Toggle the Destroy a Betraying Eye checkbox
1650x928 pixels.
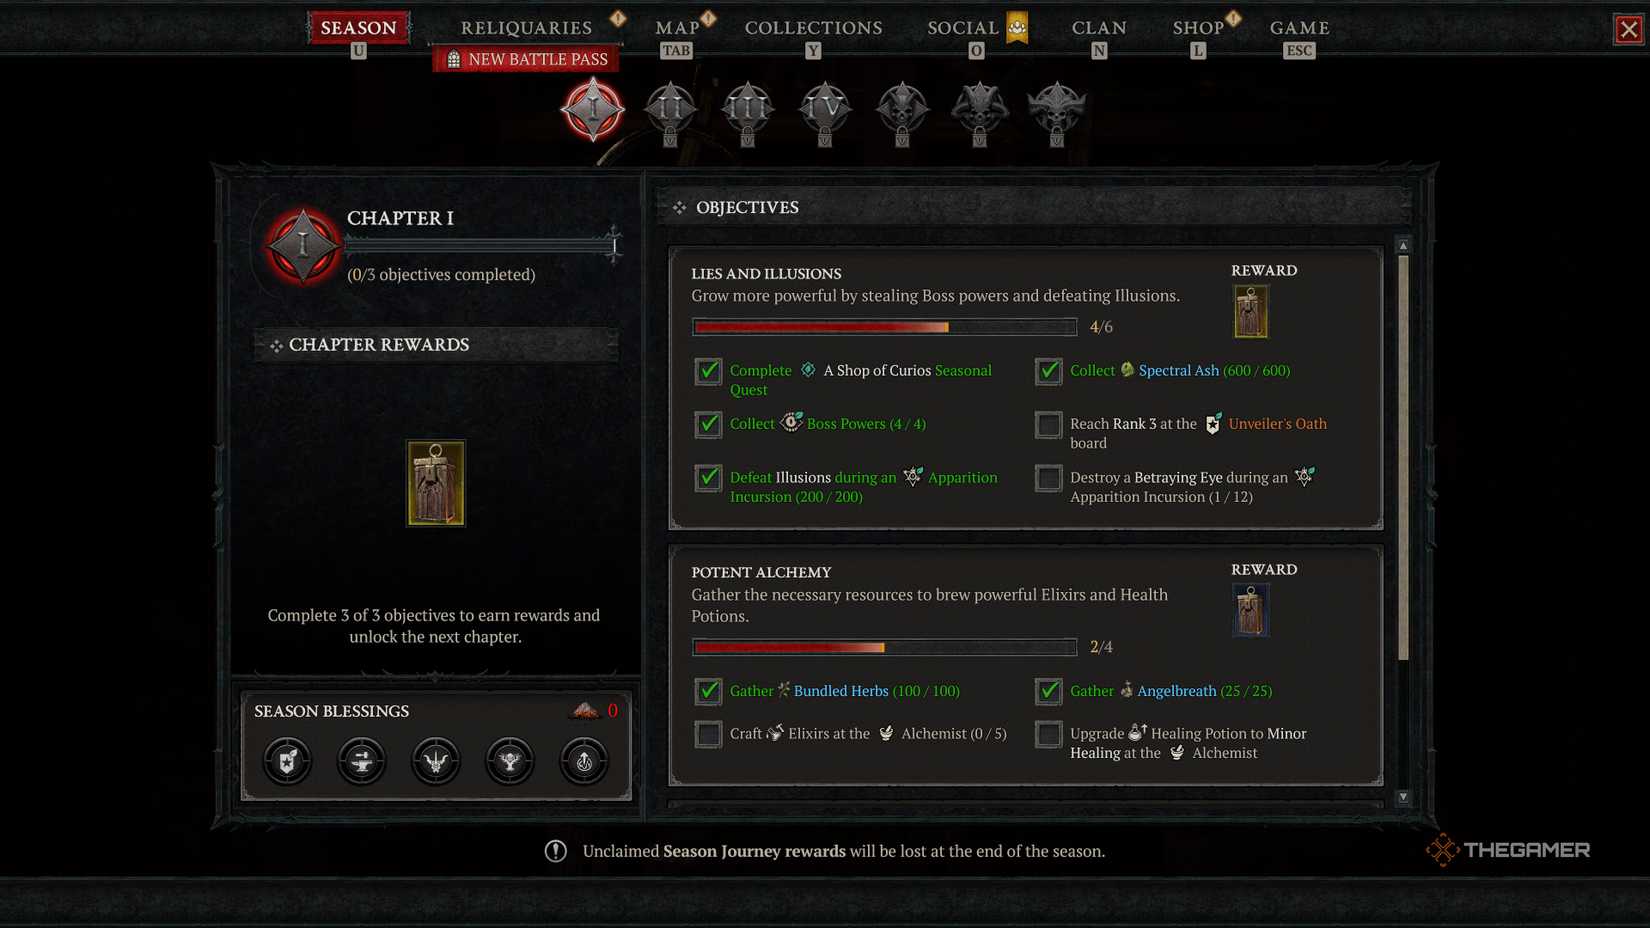[1048, 479]
